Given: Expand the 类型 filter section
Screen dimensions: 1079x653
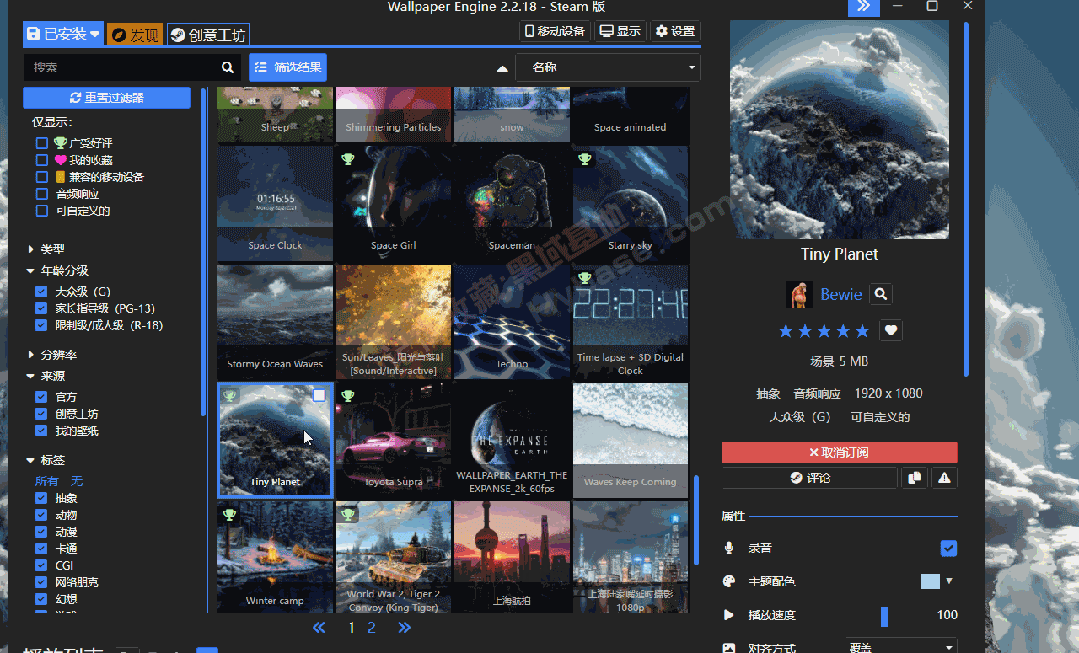Looking at the screenshot, I should (31, 249).
